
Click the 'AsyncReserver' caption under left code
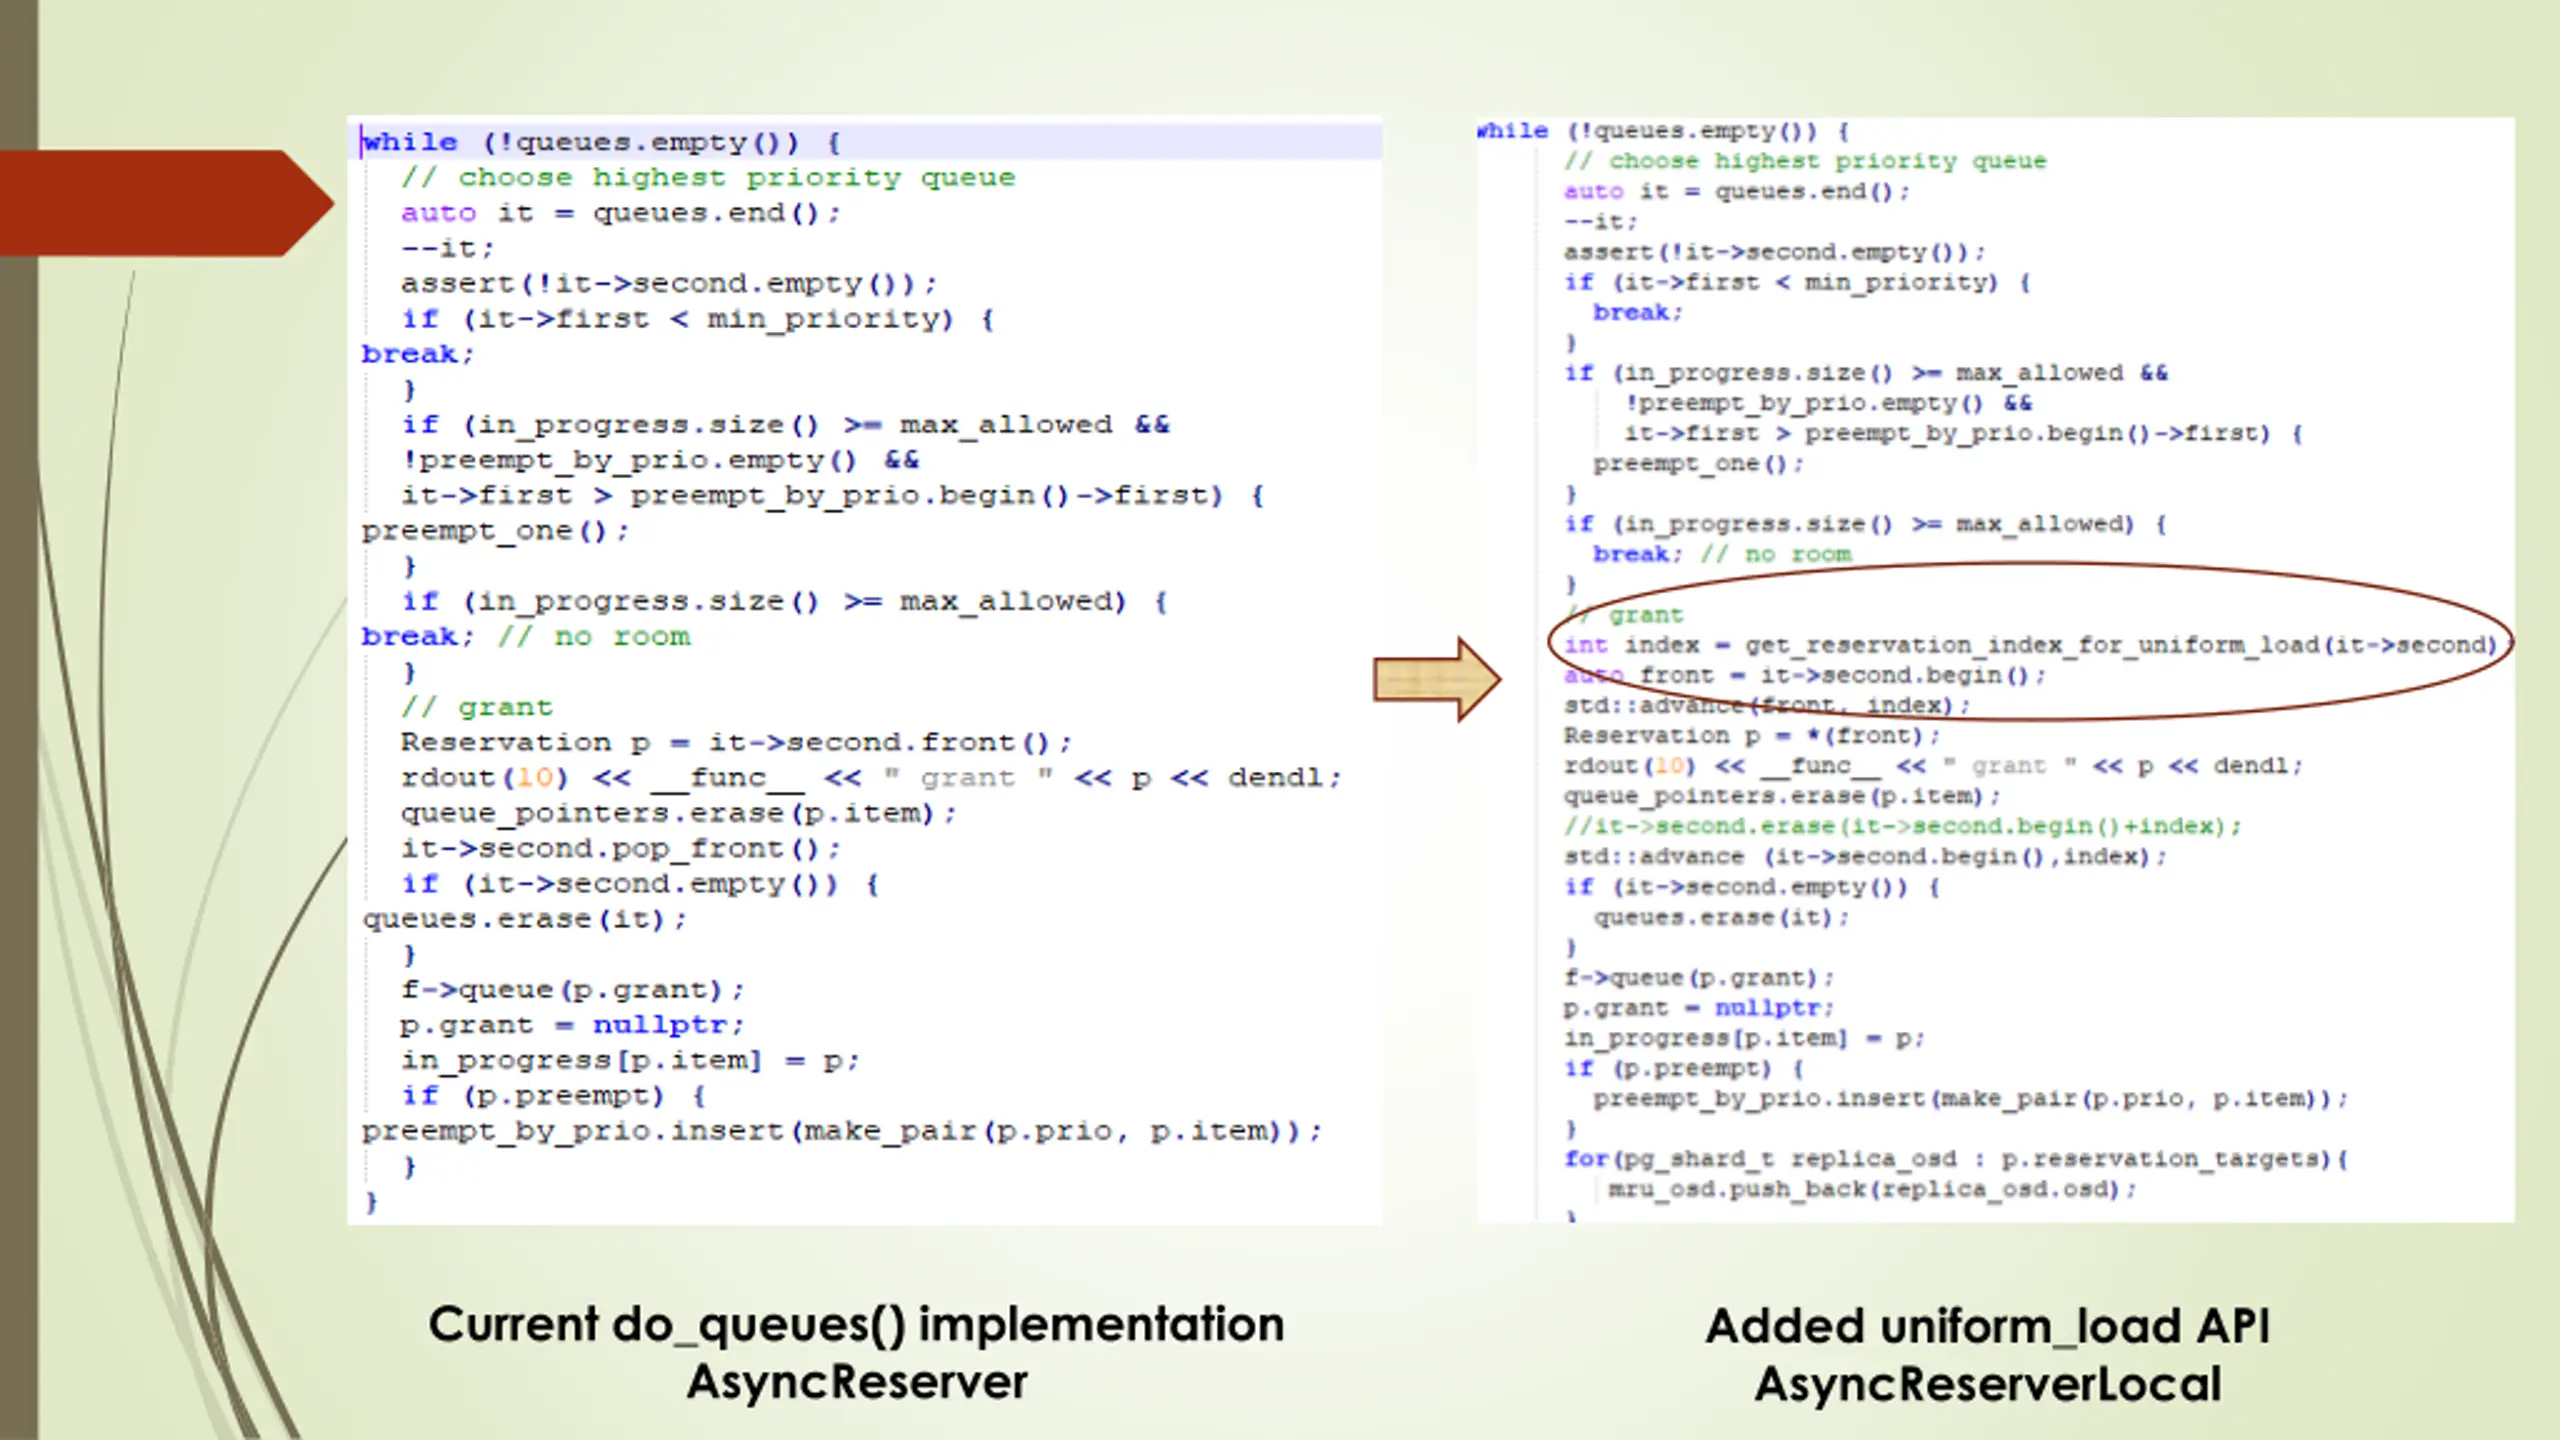tap(856, 1383)
